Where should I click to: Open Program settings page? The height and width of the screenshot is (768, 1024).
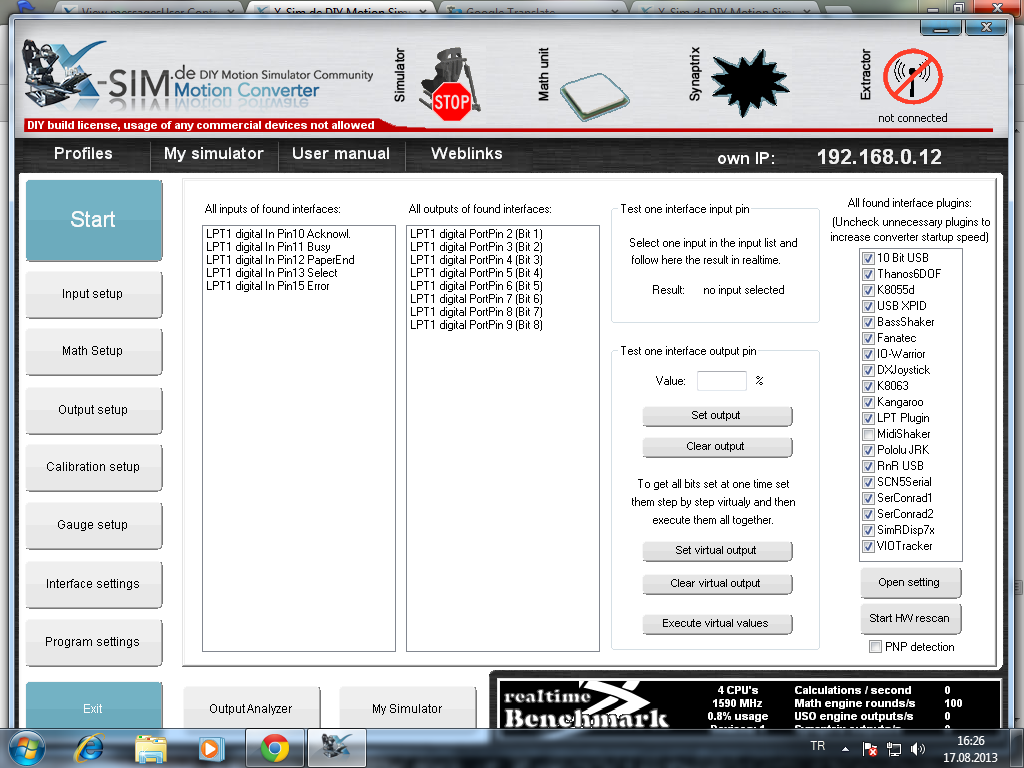tap(93, 642)
